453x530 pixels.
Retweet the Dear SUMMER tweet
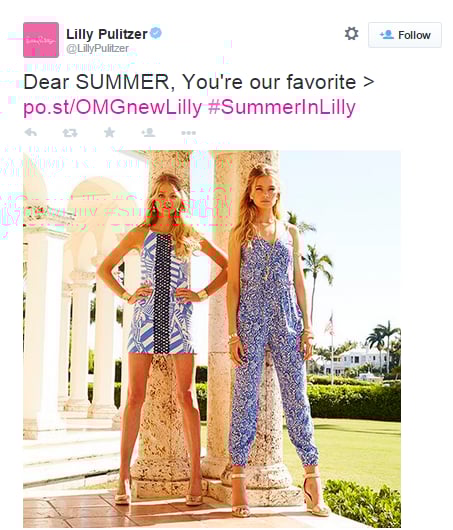click(x=70, y=133)
